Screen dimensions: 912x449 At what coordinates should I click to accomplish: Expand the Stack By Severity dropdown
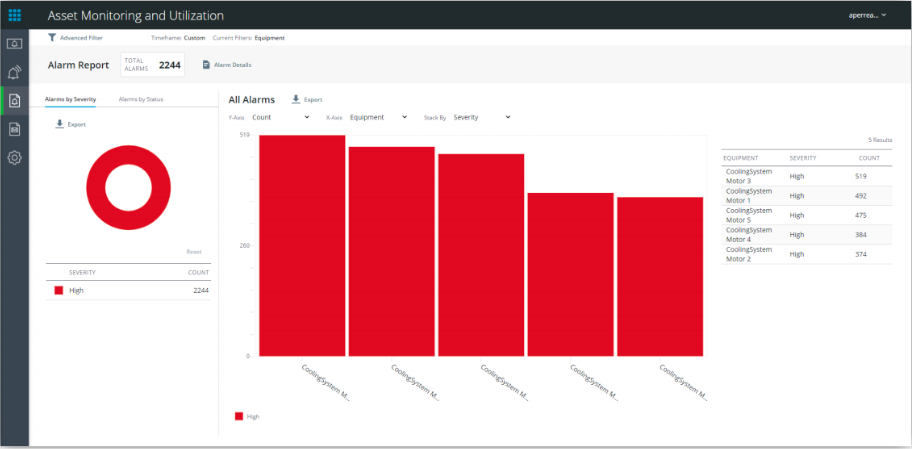coord(481,117)
